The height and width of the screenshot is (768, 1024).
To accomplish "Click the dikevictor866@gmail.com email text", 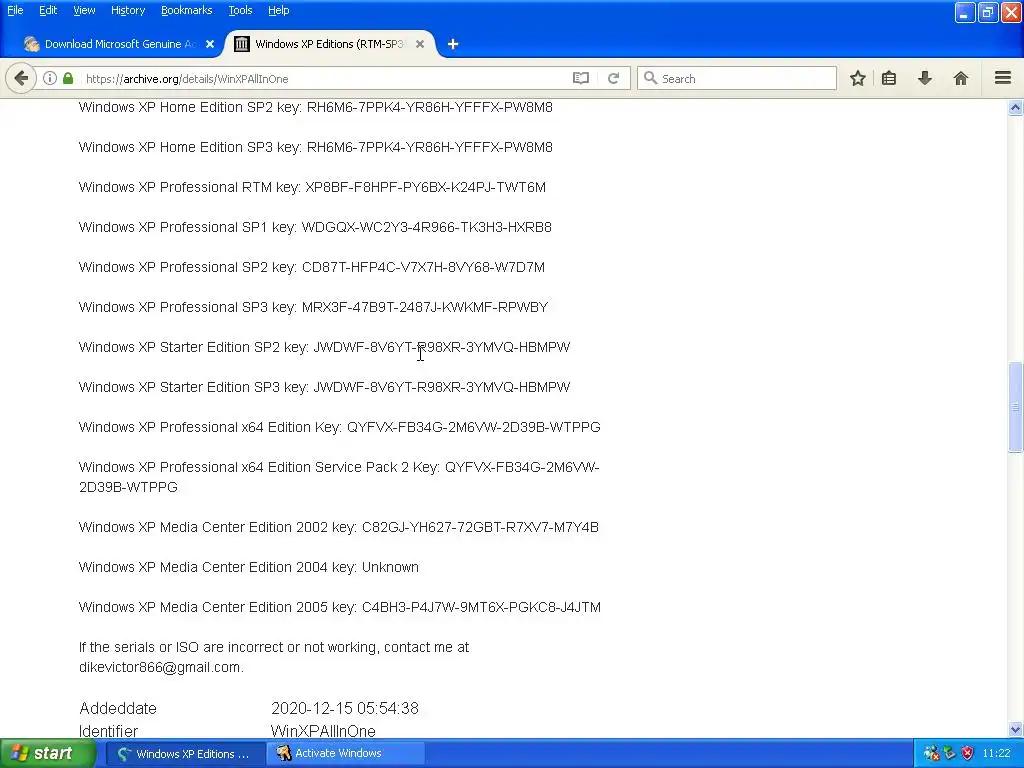I will point(159,667).
